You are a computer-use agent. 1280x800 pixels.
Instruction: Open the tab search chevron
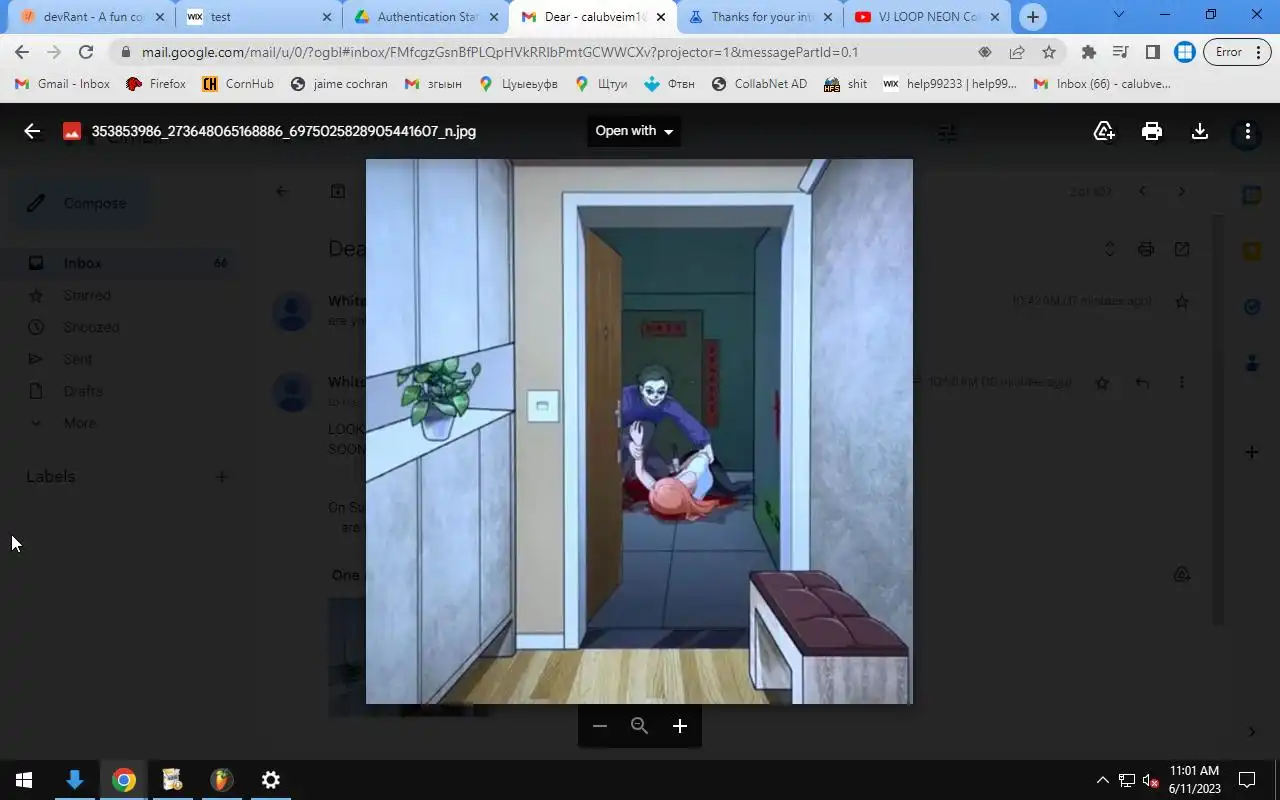[x=1119, y=14]
